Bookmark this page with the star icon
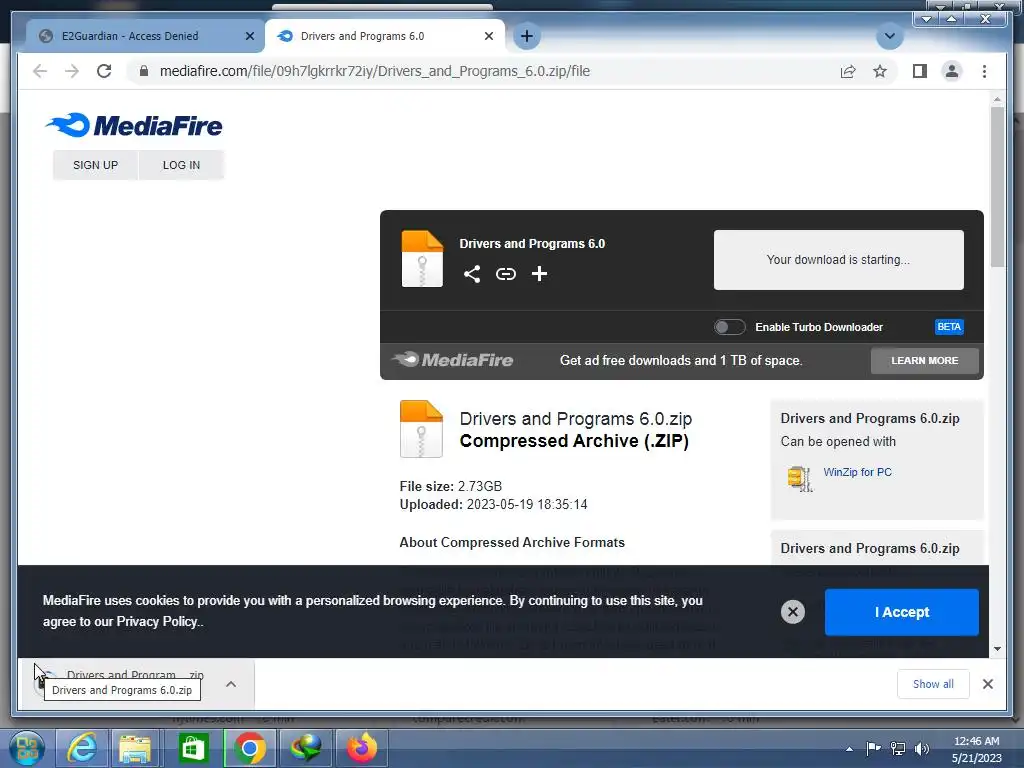The width and height of the screenshot is (1024, 768). [880, 71]
